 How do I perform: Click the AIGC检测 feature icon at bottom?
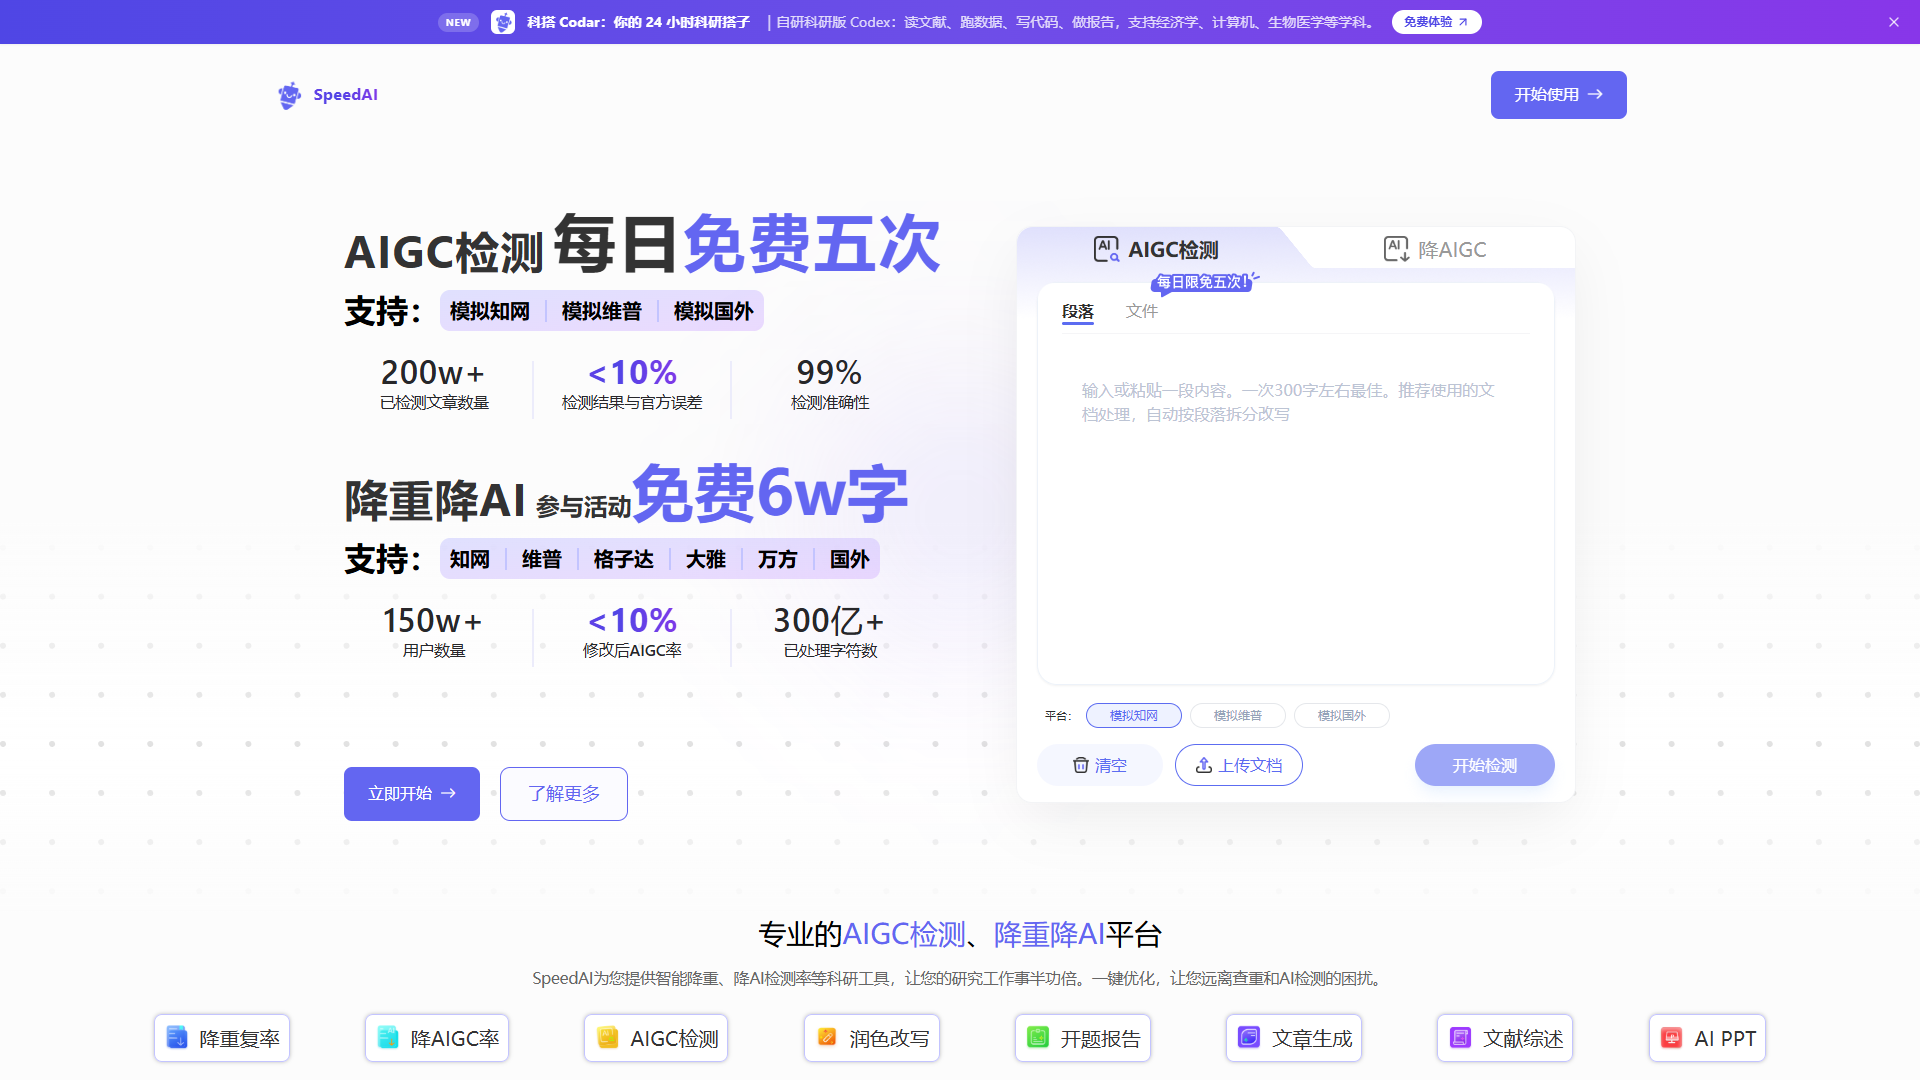click(608, 1037)
